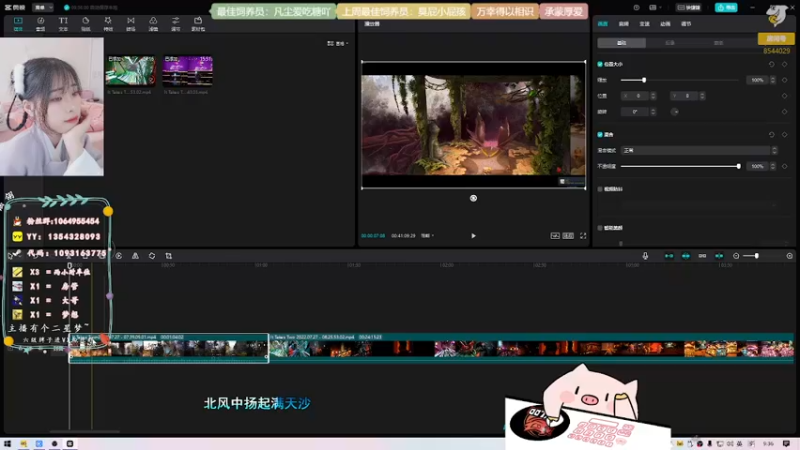Toggle the main track magnet
Viewport: 800px width, 450px height.
coord(669,256)
